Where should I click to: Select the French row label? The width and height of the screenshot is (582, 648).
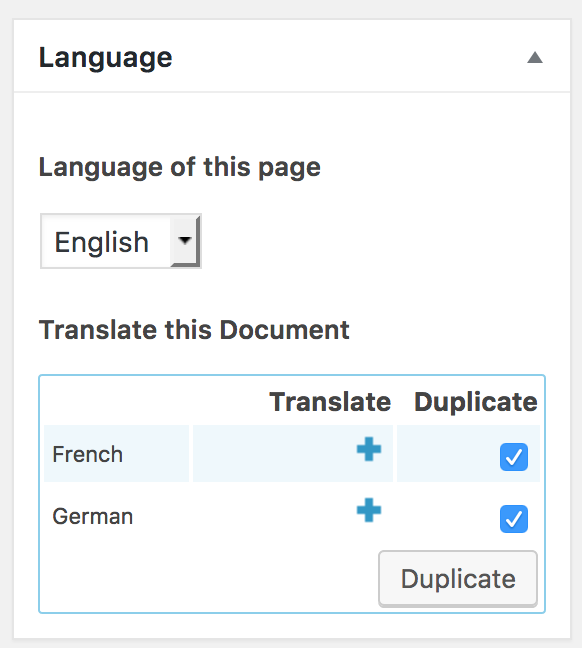coord(88,454)
